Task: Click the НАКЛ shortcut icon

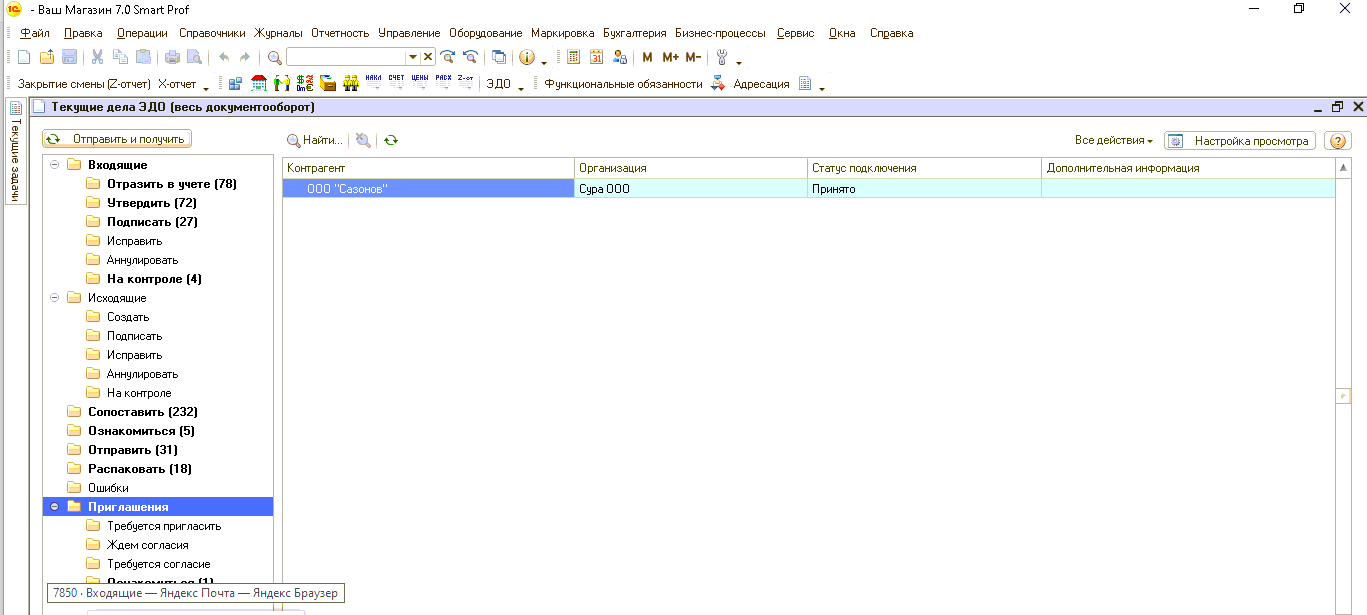Action: click(x=374, y=84)
